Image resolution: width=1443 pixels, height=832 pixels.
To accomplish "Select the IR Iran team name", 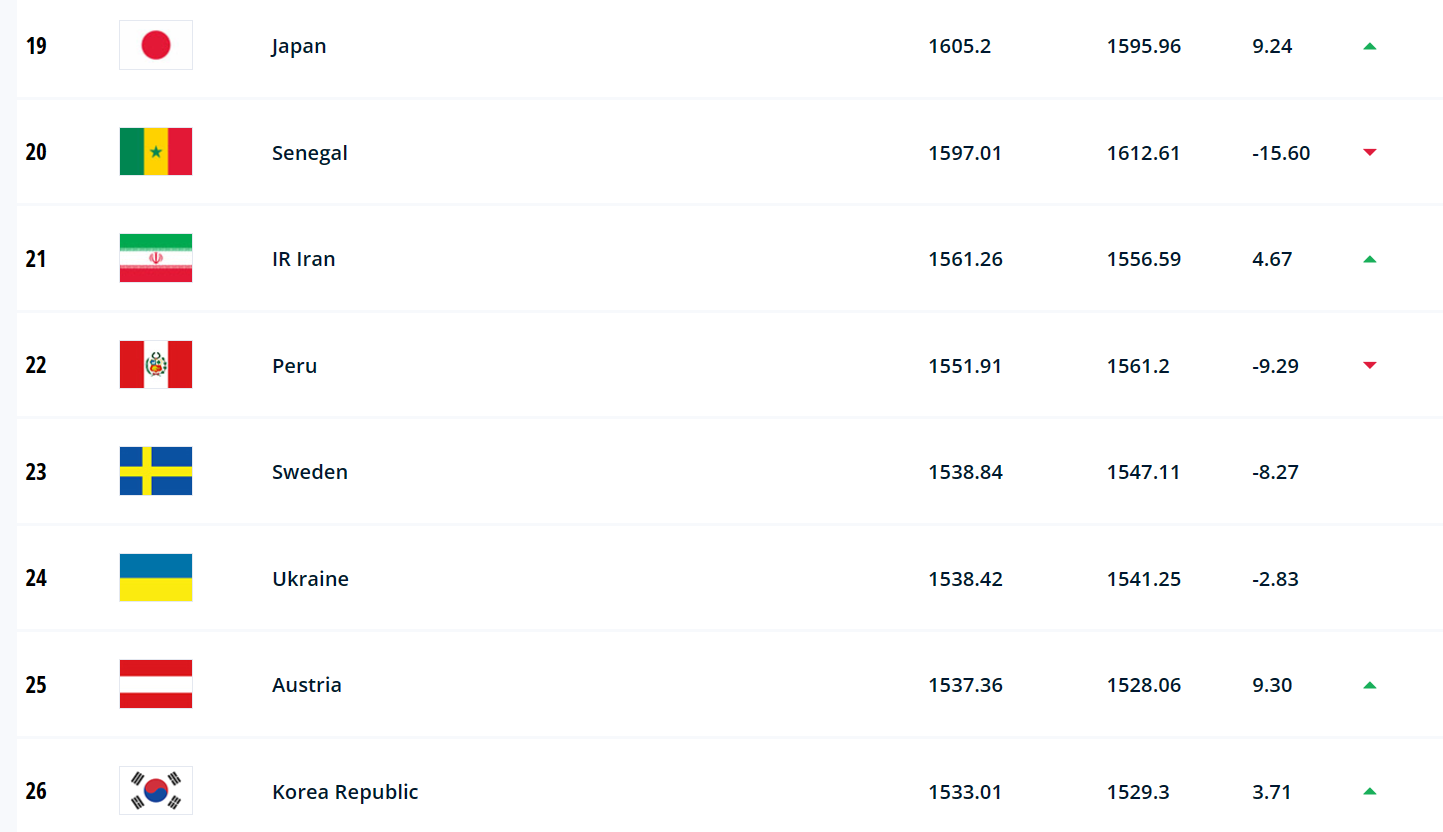I will coord(304,259).
